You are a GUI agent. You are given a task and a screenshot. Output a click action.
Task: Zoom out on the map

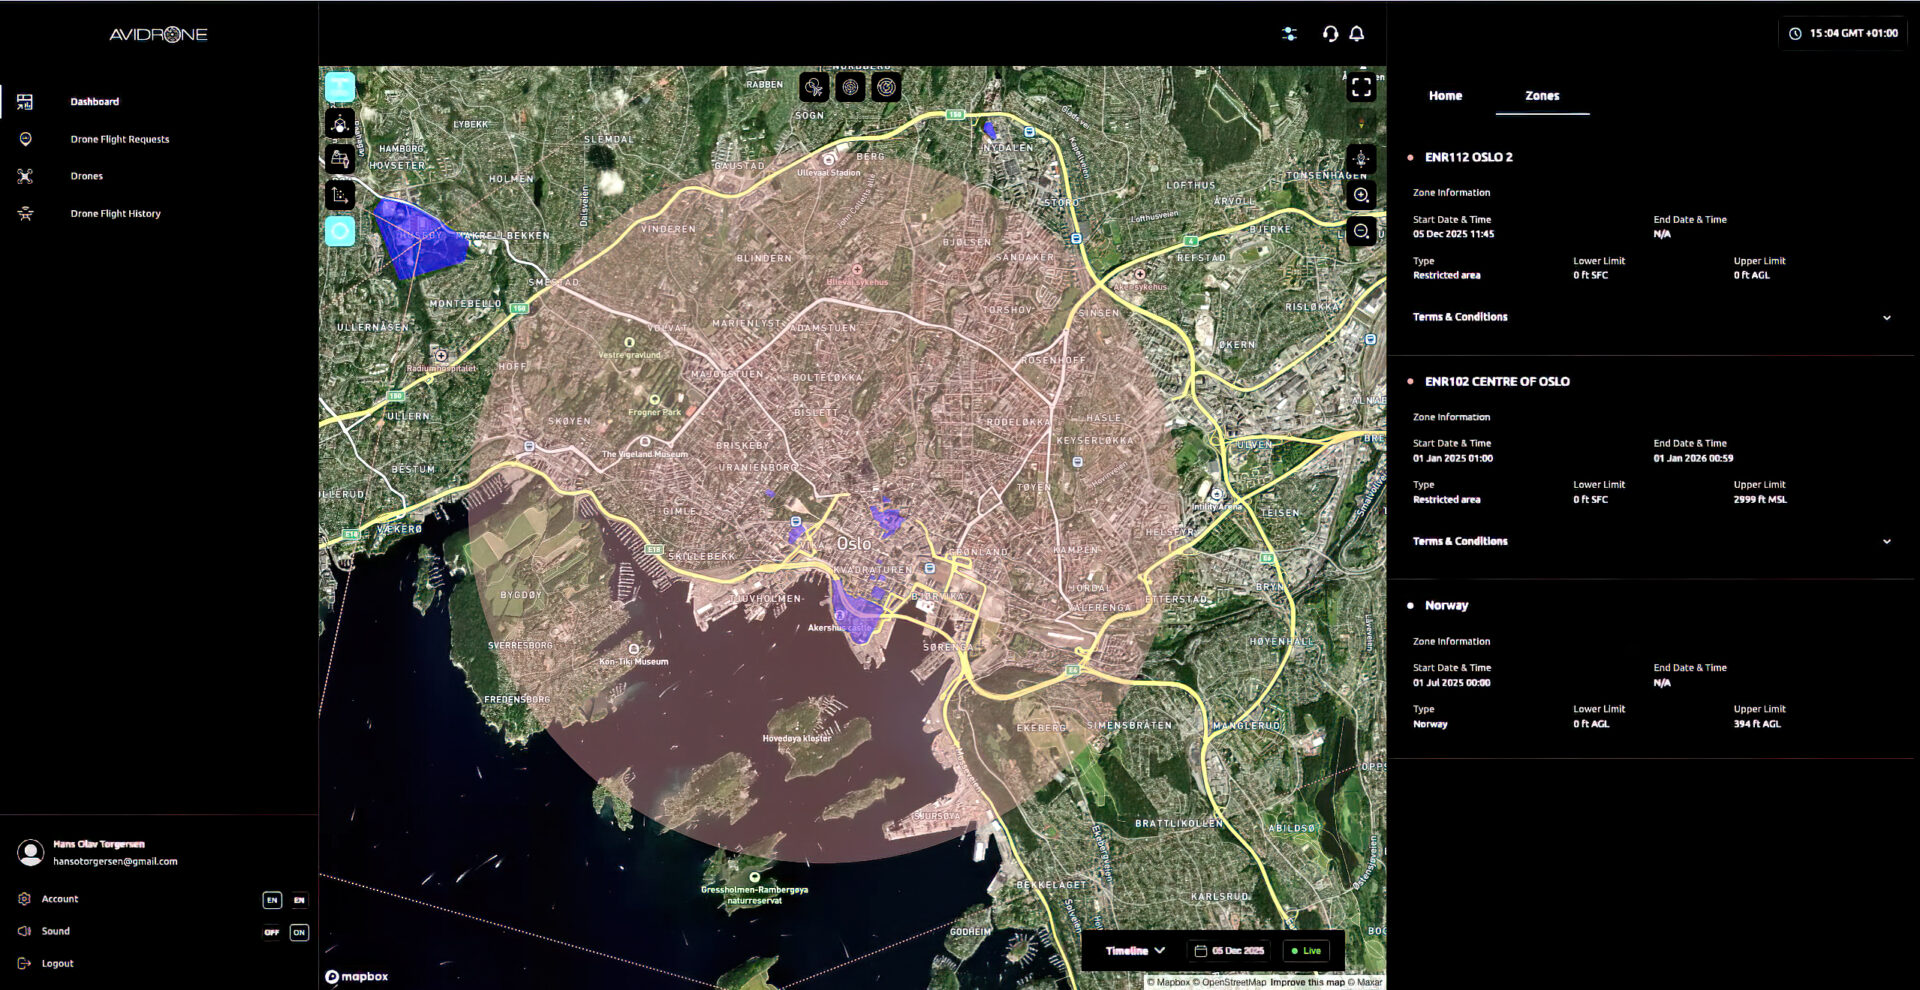click(x=1361, y=232)
